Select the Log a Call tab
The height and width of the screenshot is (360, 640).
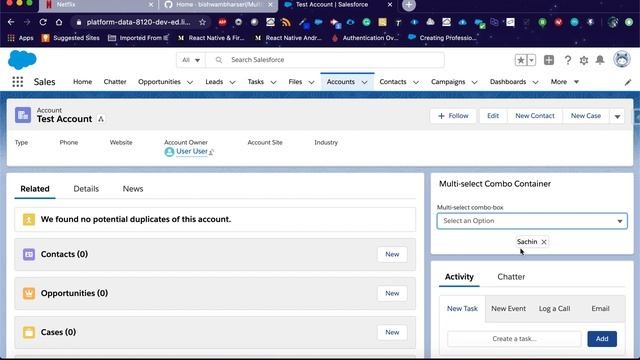(554, 309)
